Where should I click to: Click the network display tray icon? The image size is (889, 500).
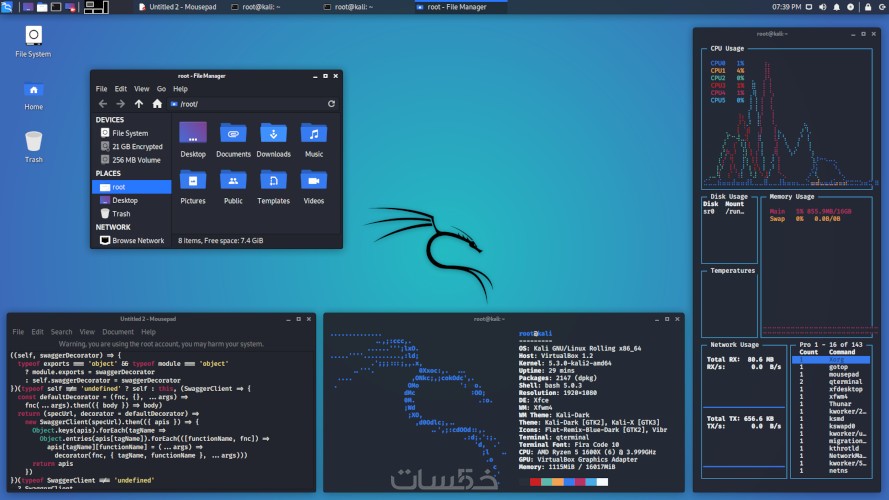tap(809, 7)
